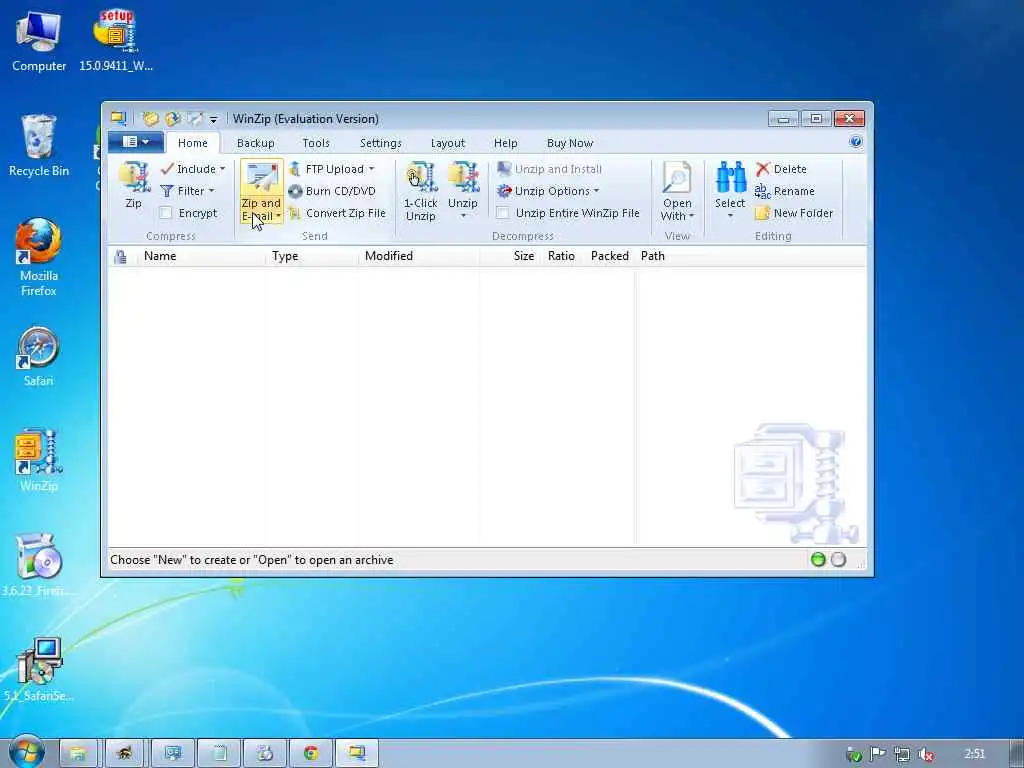Select the Recycle Bin desktop icon
This screenshot has width=1024, height=768.
(39, 146)
